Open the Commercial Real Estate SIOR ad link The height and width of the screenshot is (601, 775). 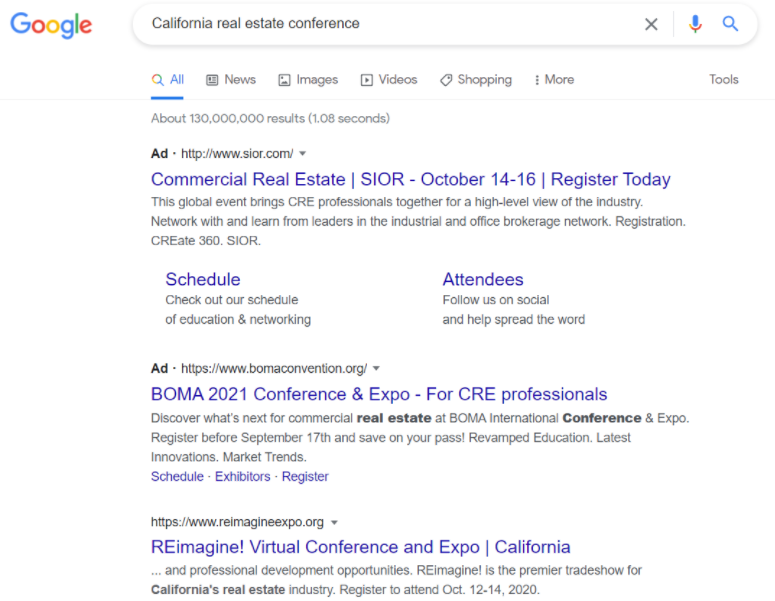[x=411, y=179]
